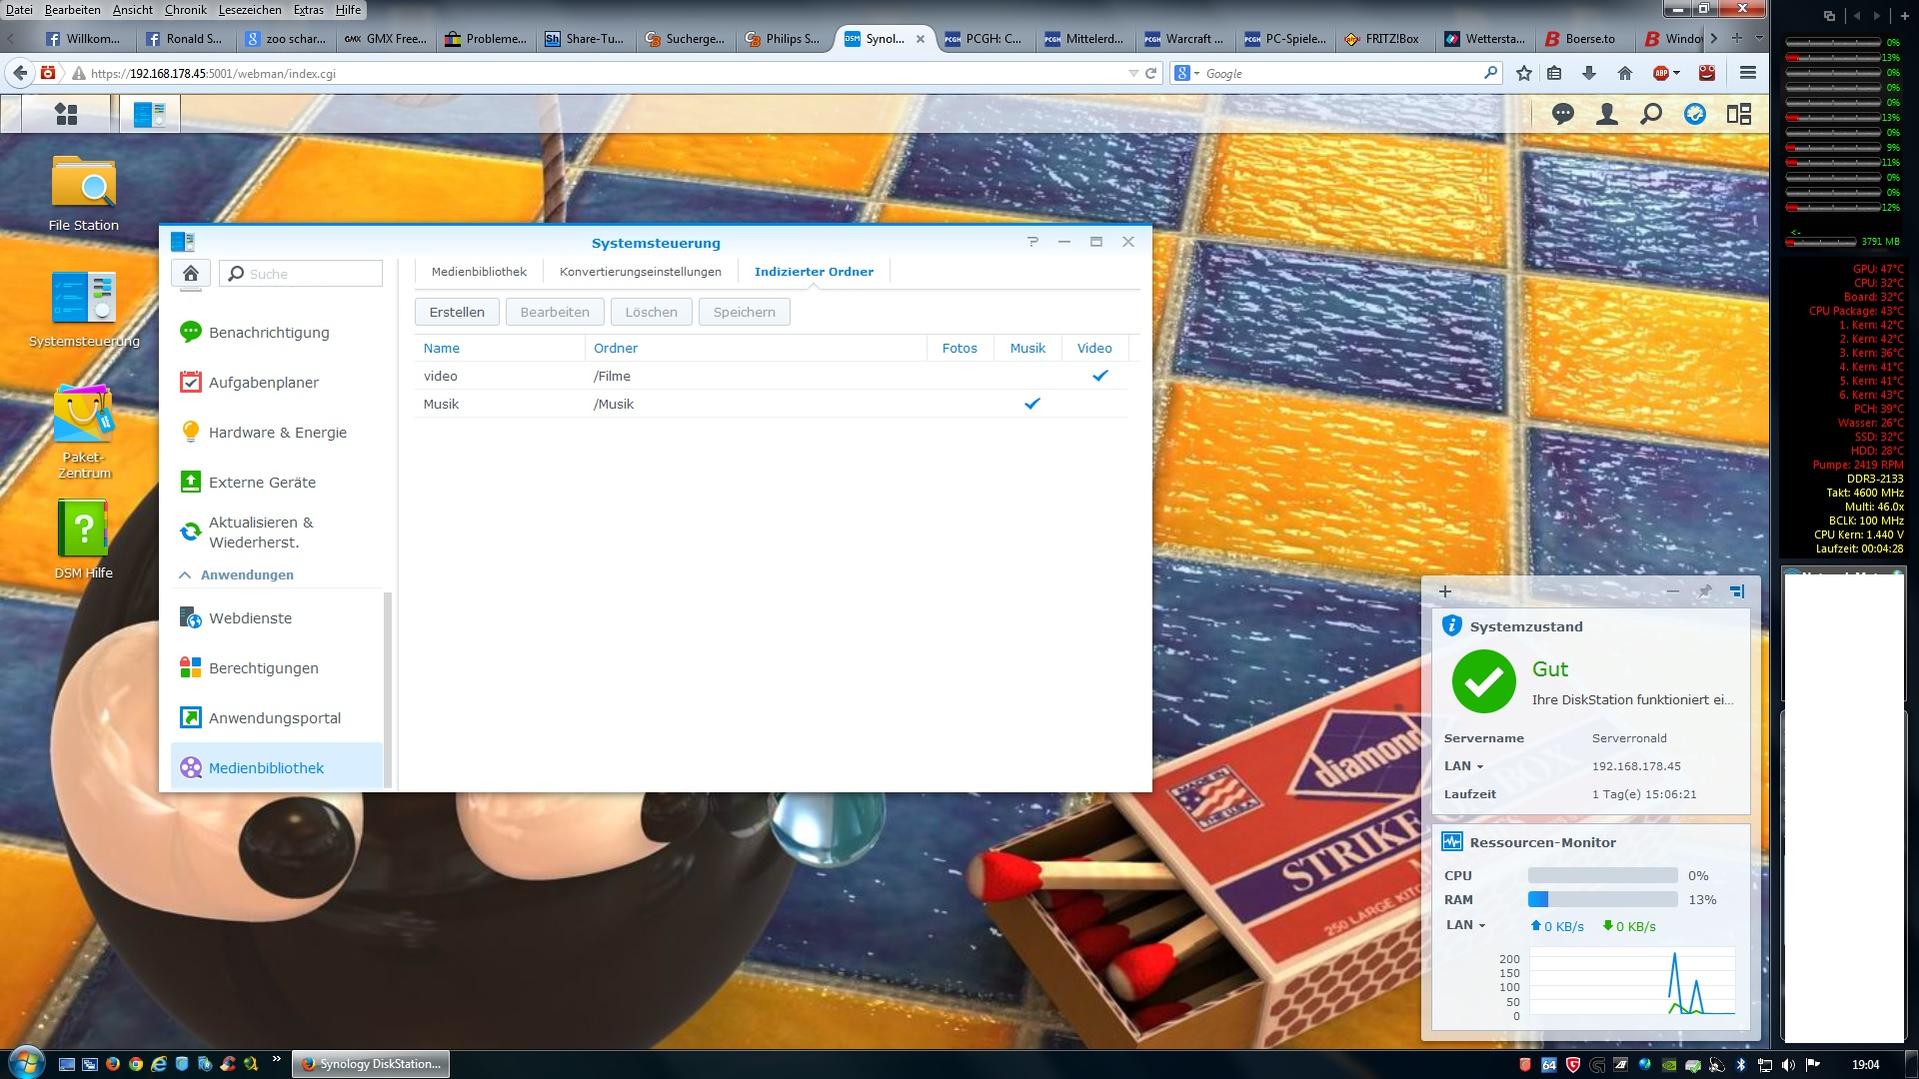Toggle Video checkmark for video folder
This screenshot has height=1079, width=1919.
pyautogui.click(x=1100, y=376)
